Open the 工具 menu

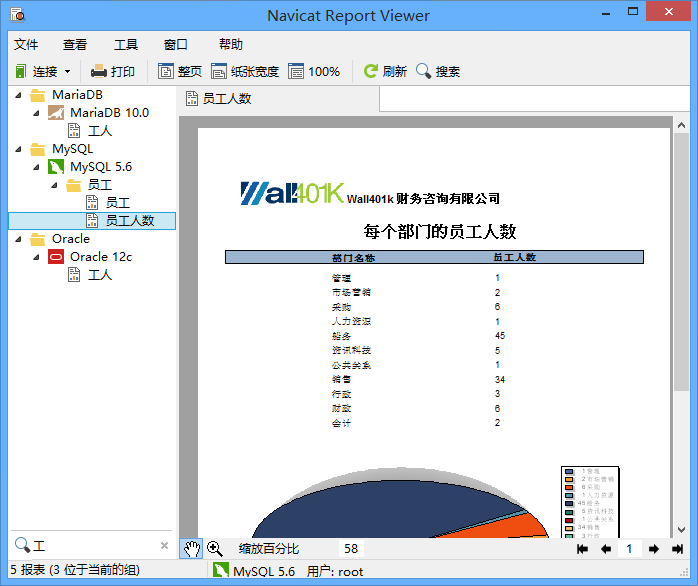point(126,45)
